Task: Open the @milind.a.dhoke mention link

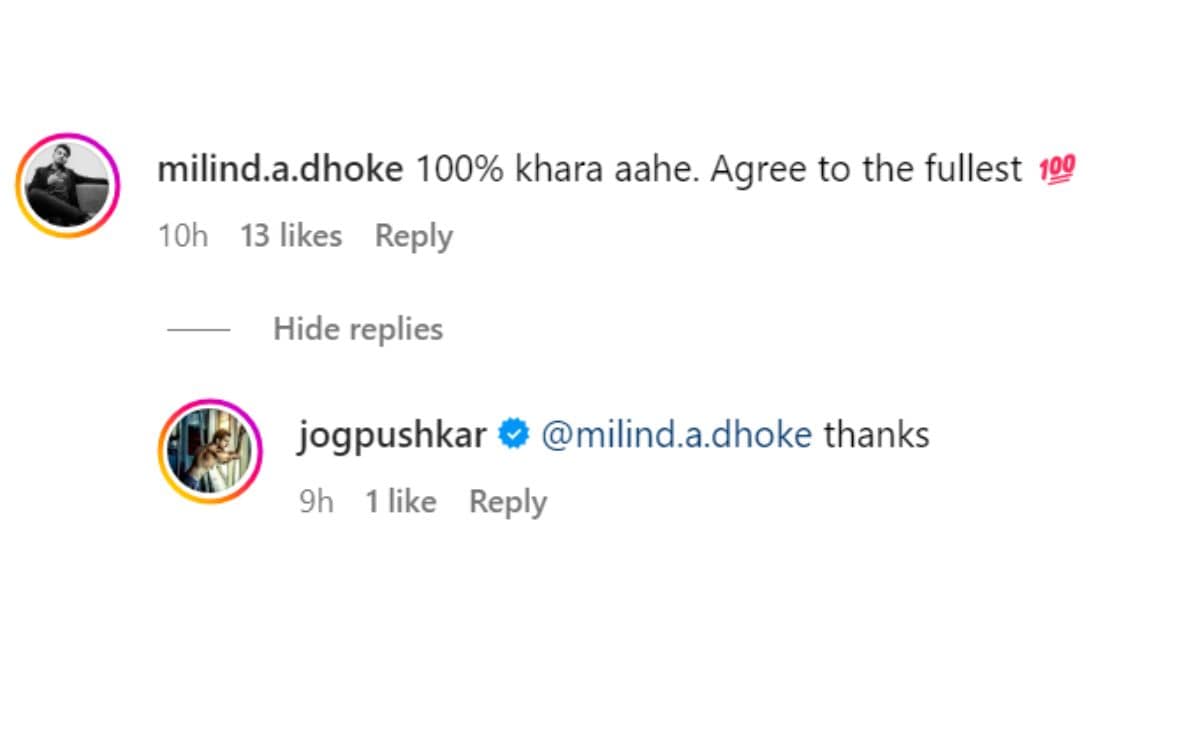Action: tap(676, 435)
